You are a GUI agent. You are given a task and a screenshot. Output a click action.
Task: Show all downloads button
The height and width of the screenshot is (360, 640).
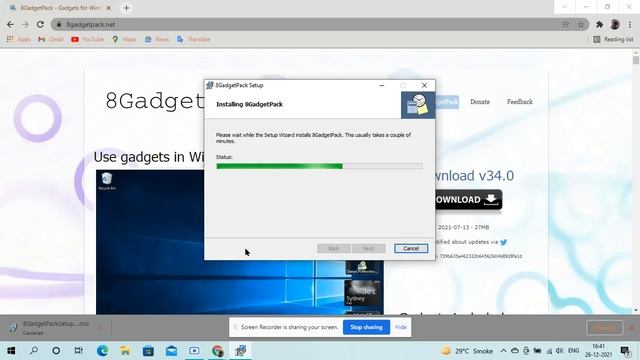click(x=604, y=327)
